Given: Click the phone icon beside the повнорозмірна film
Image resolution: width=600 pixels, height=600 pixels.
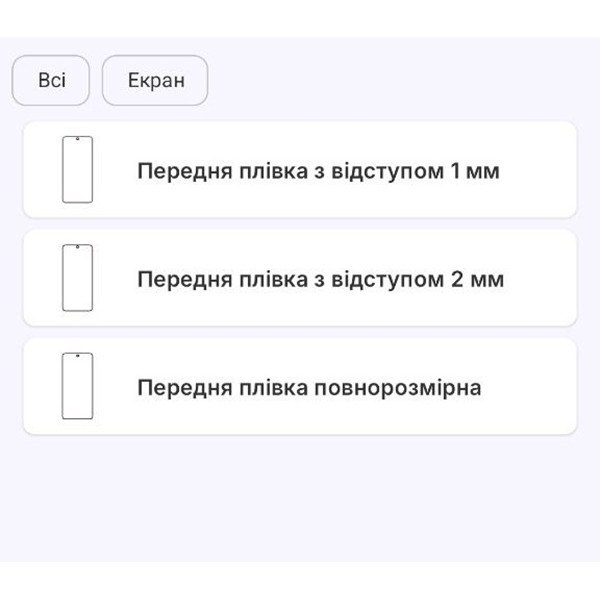Looking at the screenshot, I should (78, 385).
